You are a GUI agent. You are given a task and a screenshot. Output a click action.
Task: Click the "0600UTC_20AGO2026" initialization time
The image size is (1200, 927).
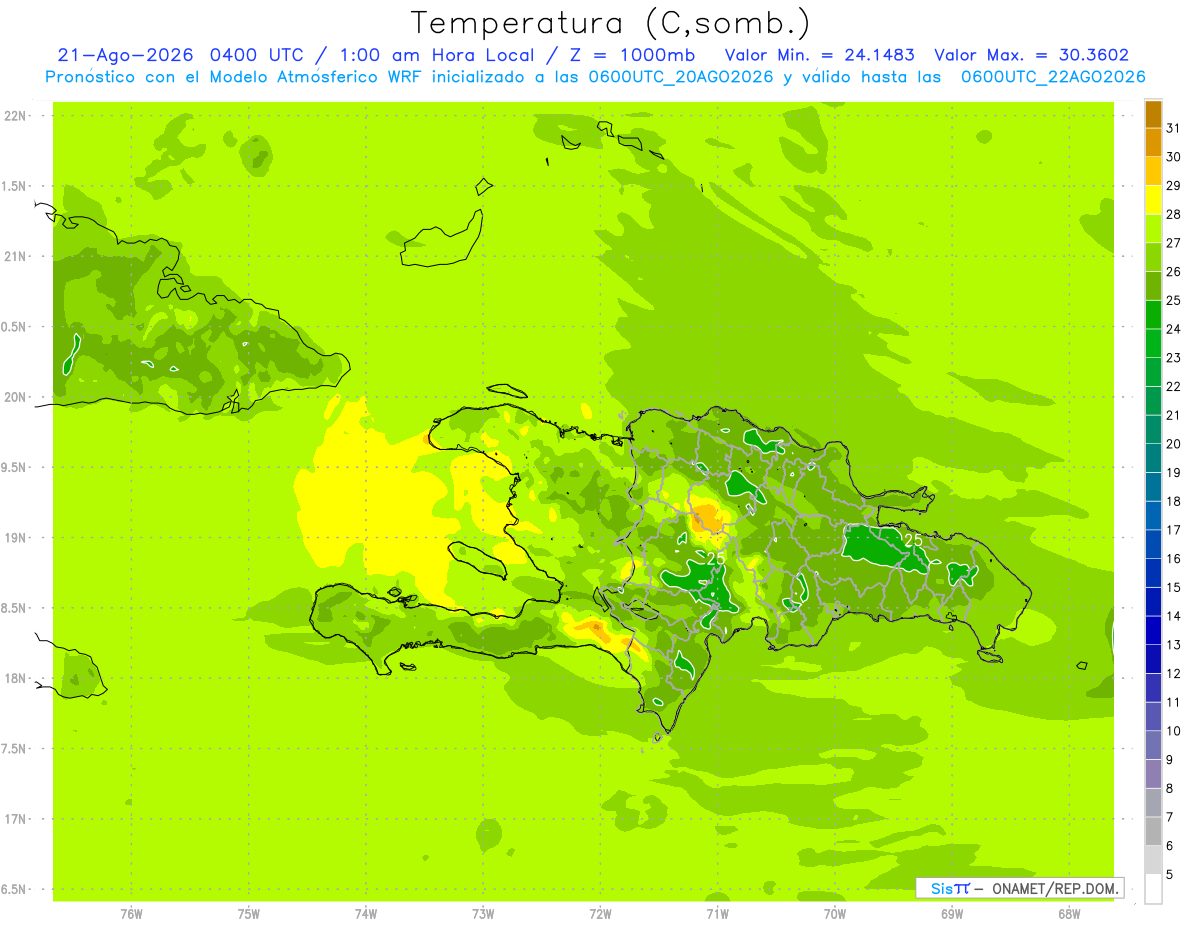pyautogui.click(x=681, y=77)
